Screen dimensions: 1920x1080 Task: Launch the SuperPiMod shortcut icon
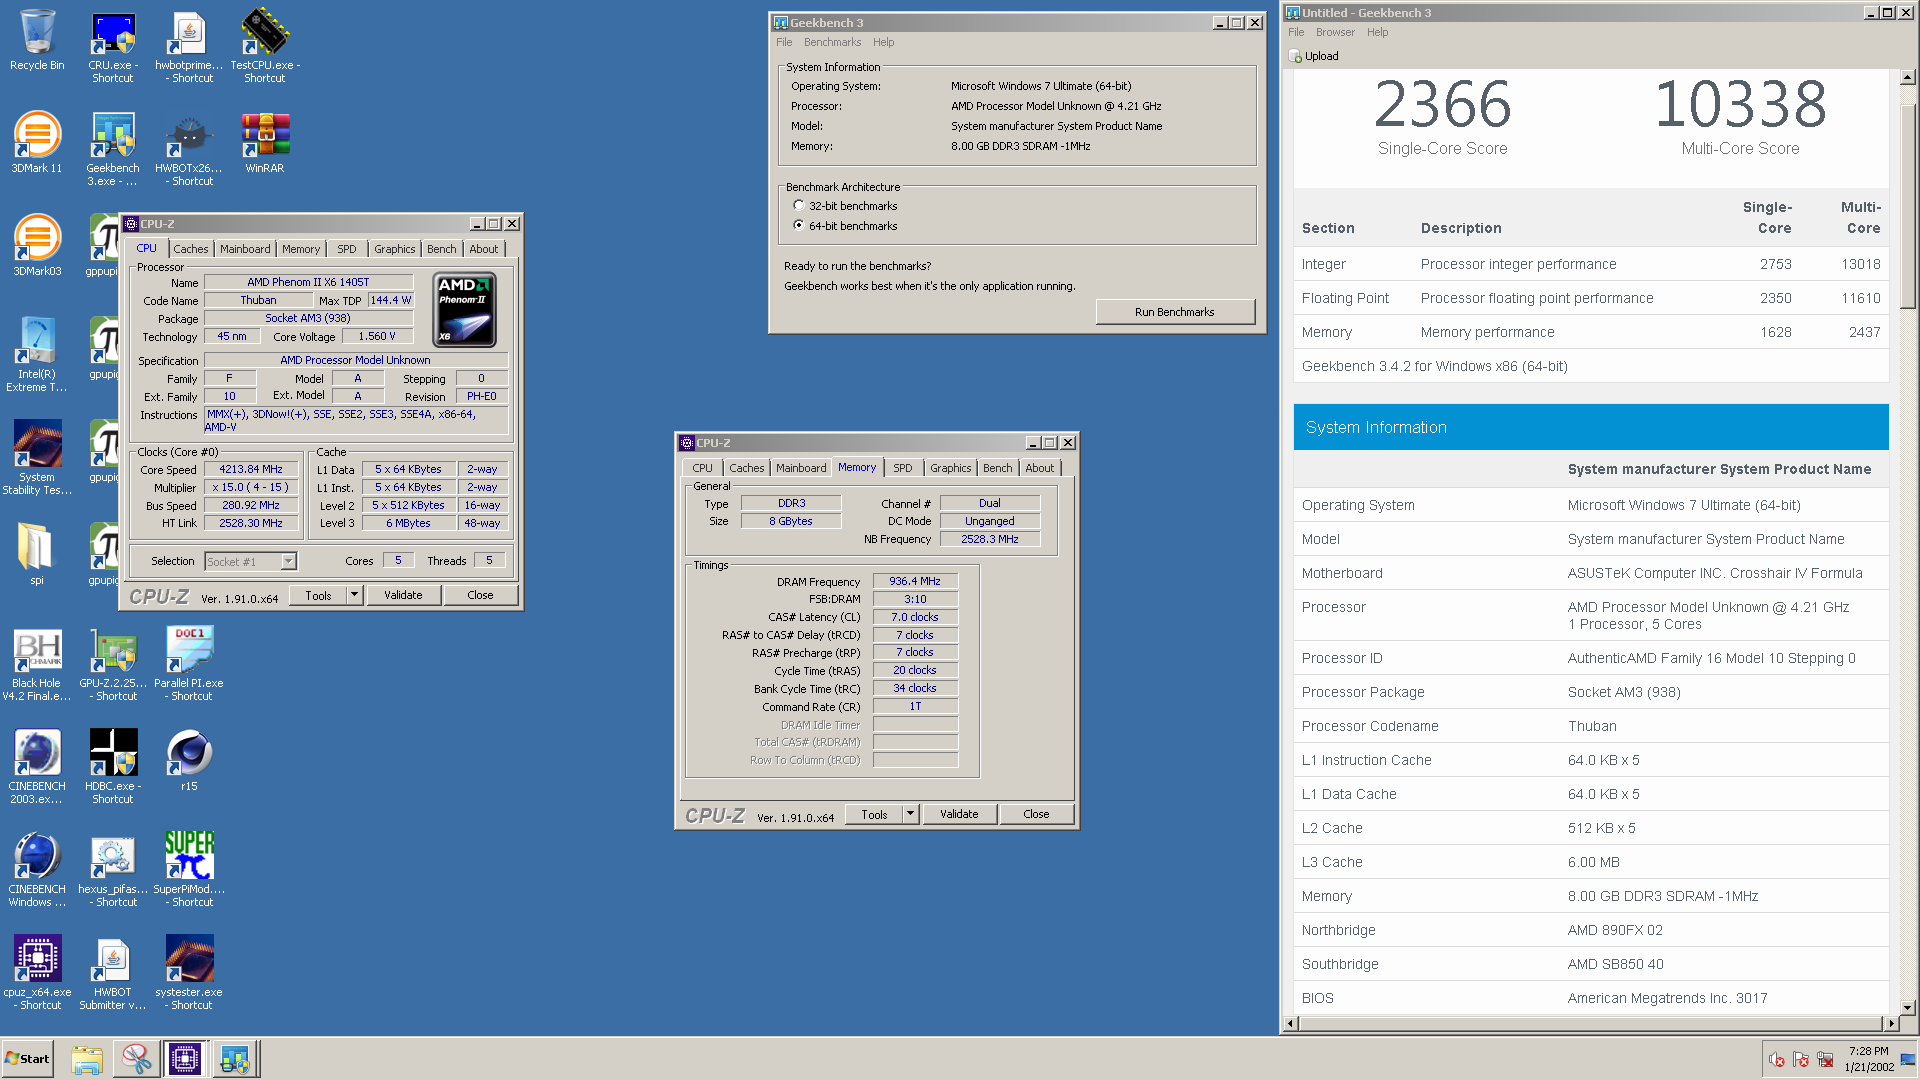[x=189, y=871]
